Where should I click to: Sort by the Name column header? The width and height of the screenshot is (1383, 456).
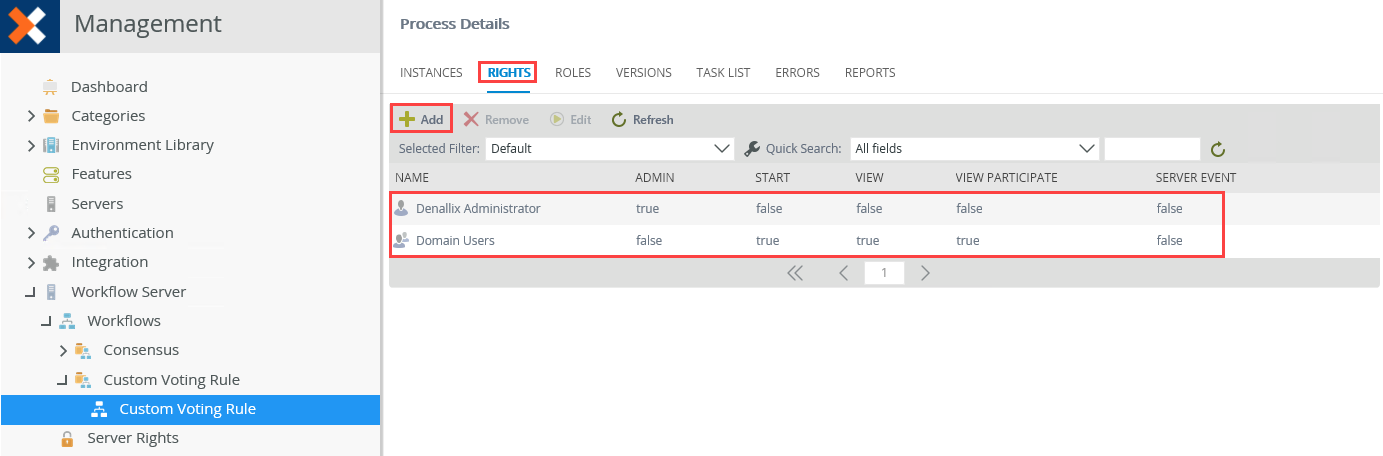pos(412,178)
